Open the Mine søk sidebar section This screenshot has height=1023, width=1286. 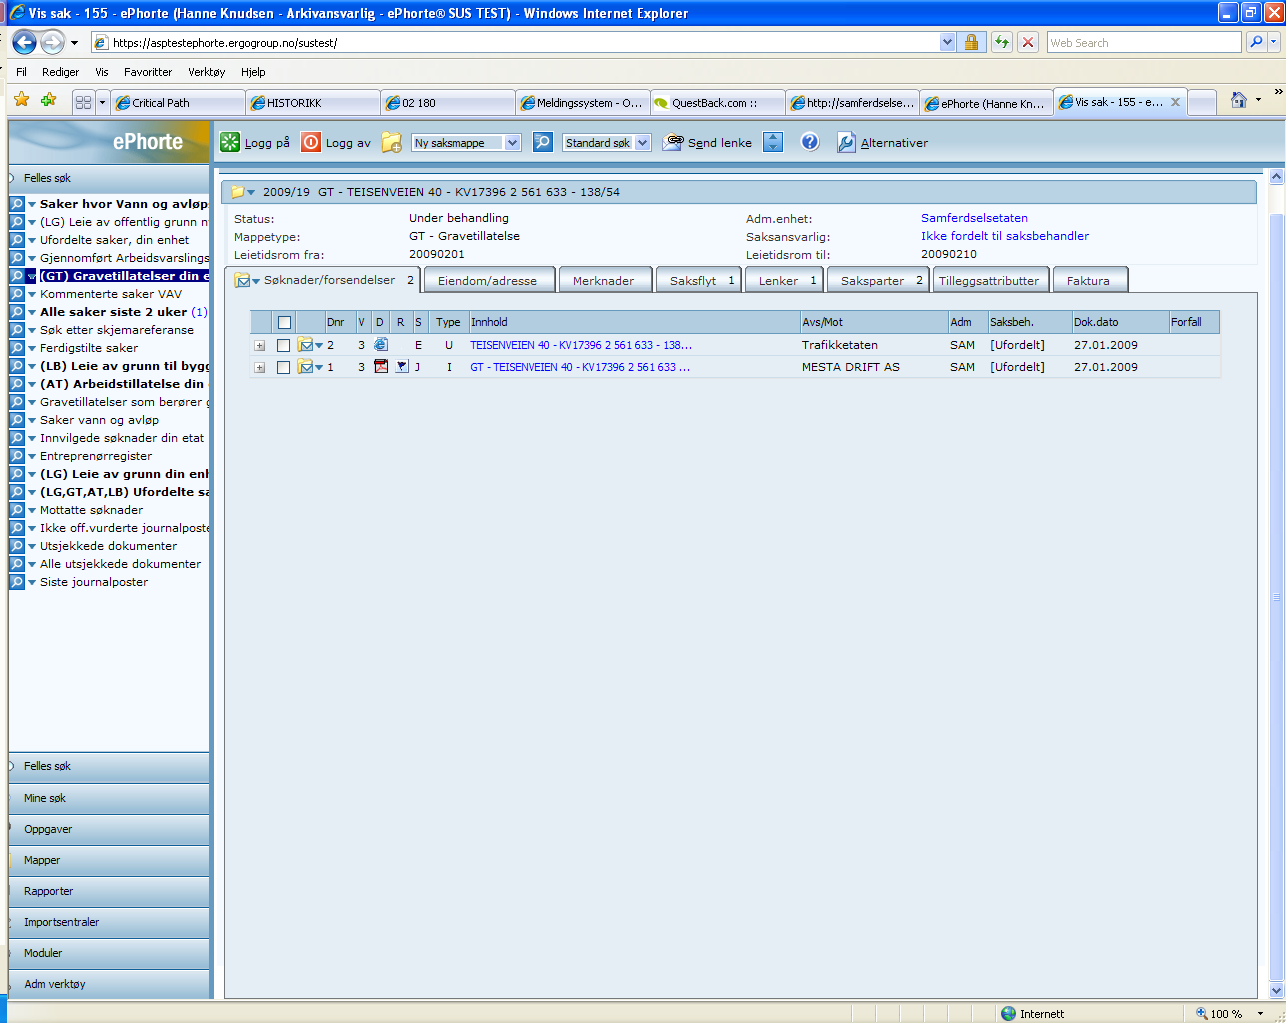pos(109,798)
